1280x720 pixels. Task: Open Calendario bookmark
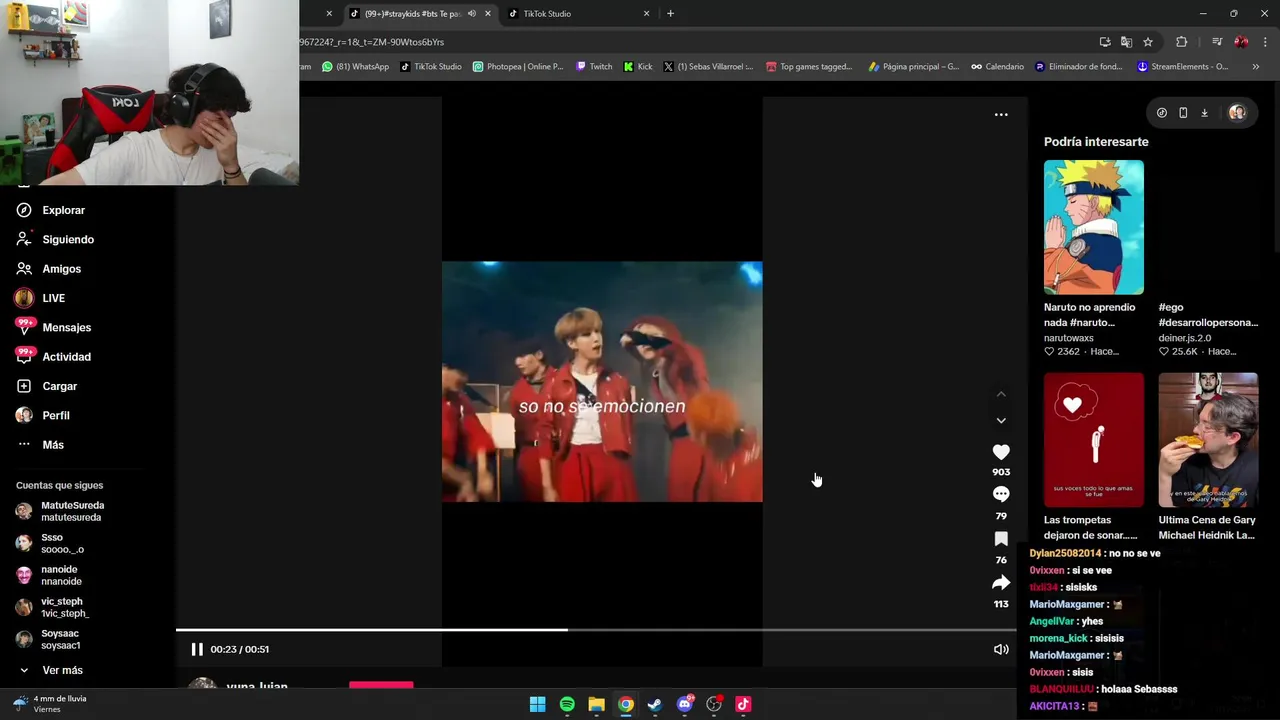click(996, 67)
